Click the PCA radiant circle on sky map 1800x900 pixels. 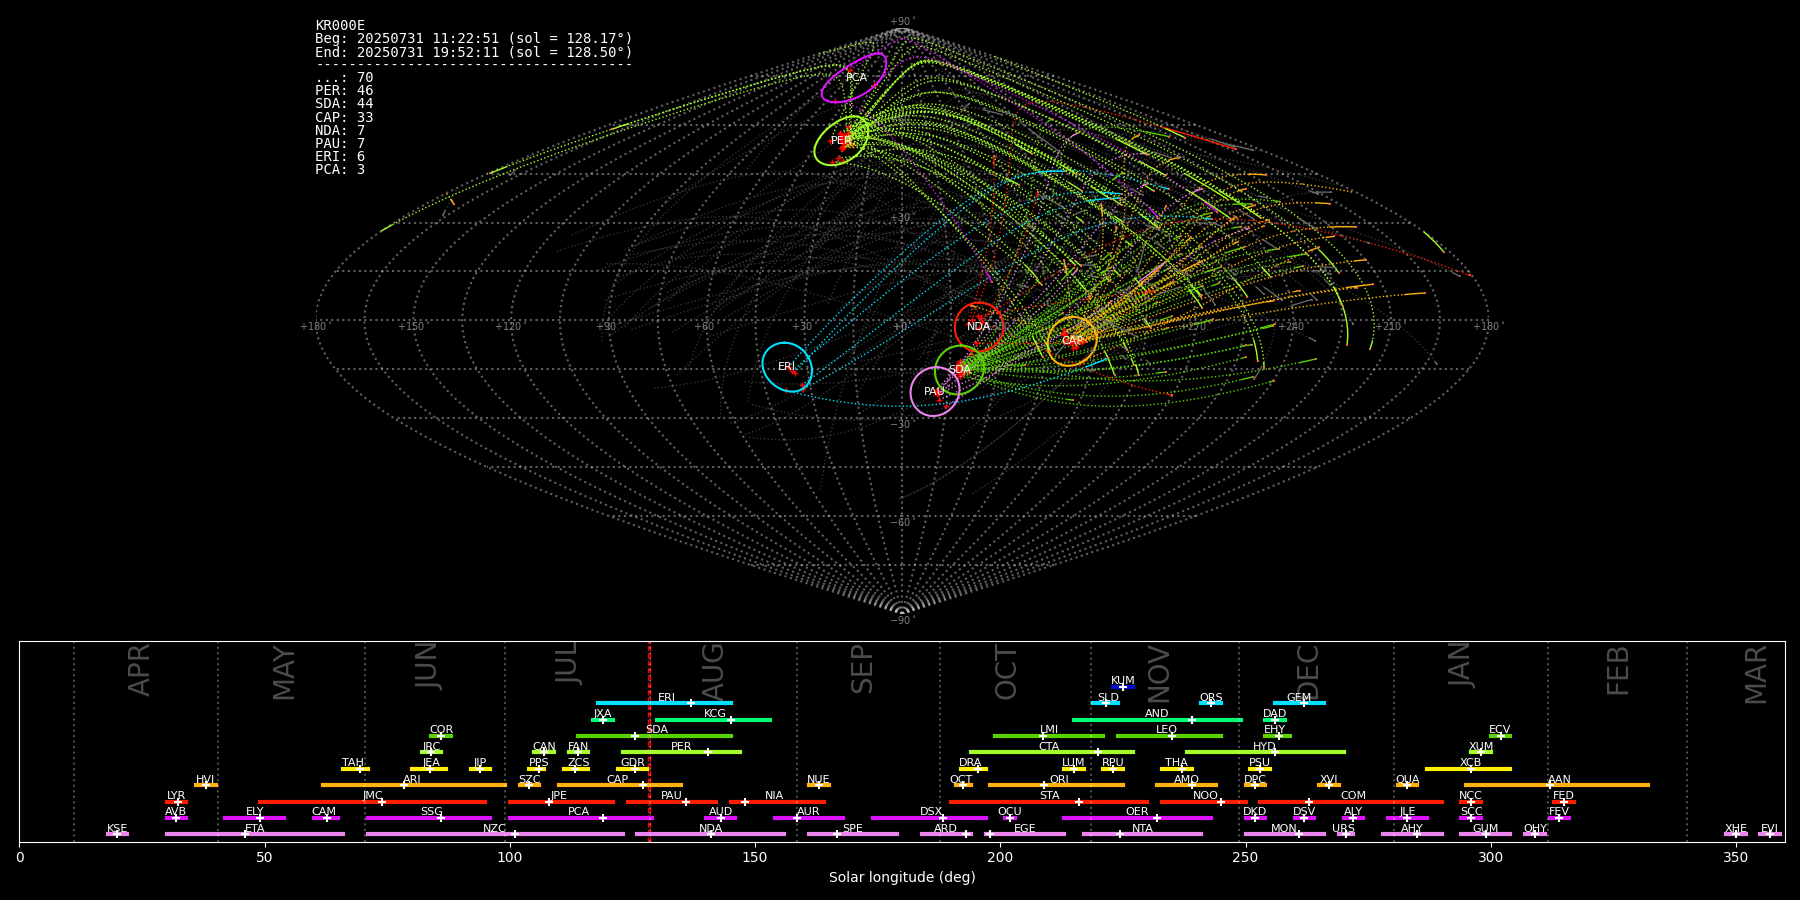[x=854, y=78]
